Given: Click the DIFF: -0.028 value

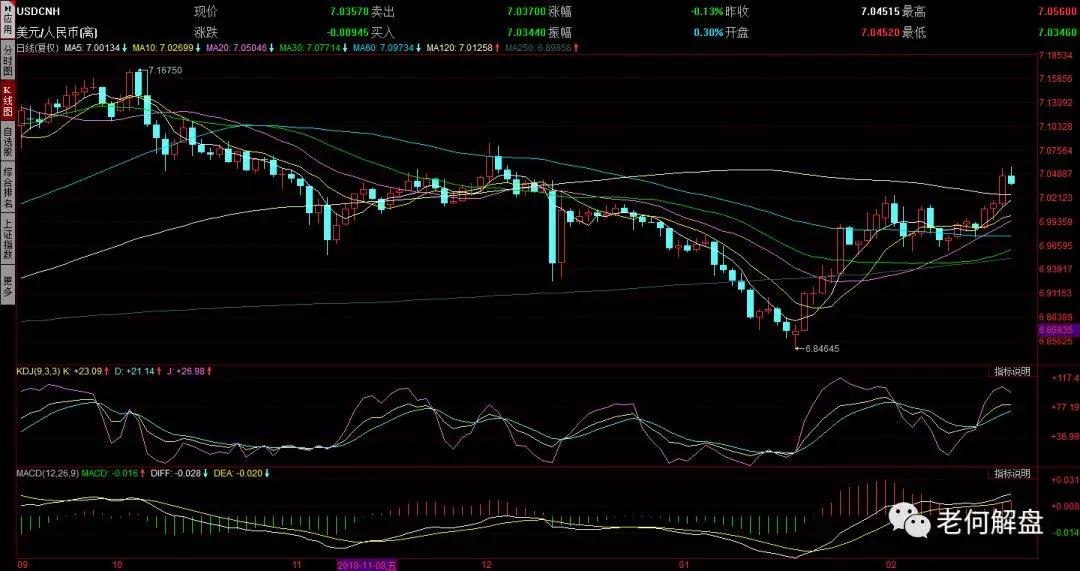Looking at the screenshot, I should (x=178, y=473).
